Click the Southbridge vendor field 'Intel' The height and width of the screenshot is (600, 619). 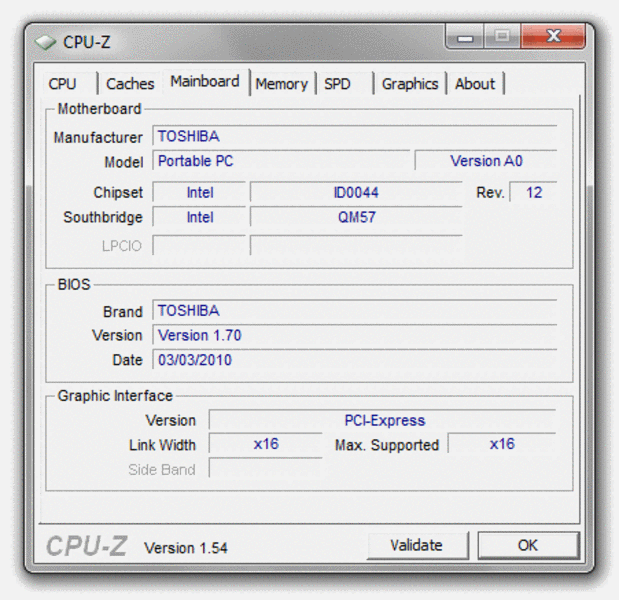(199, 217)
